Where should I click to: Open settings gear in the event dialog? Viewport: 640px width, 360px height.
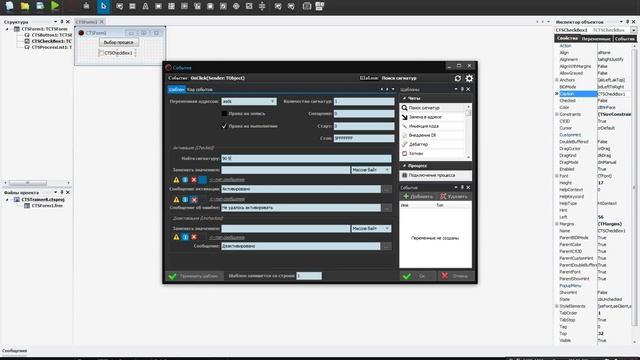tap(469, 78)
